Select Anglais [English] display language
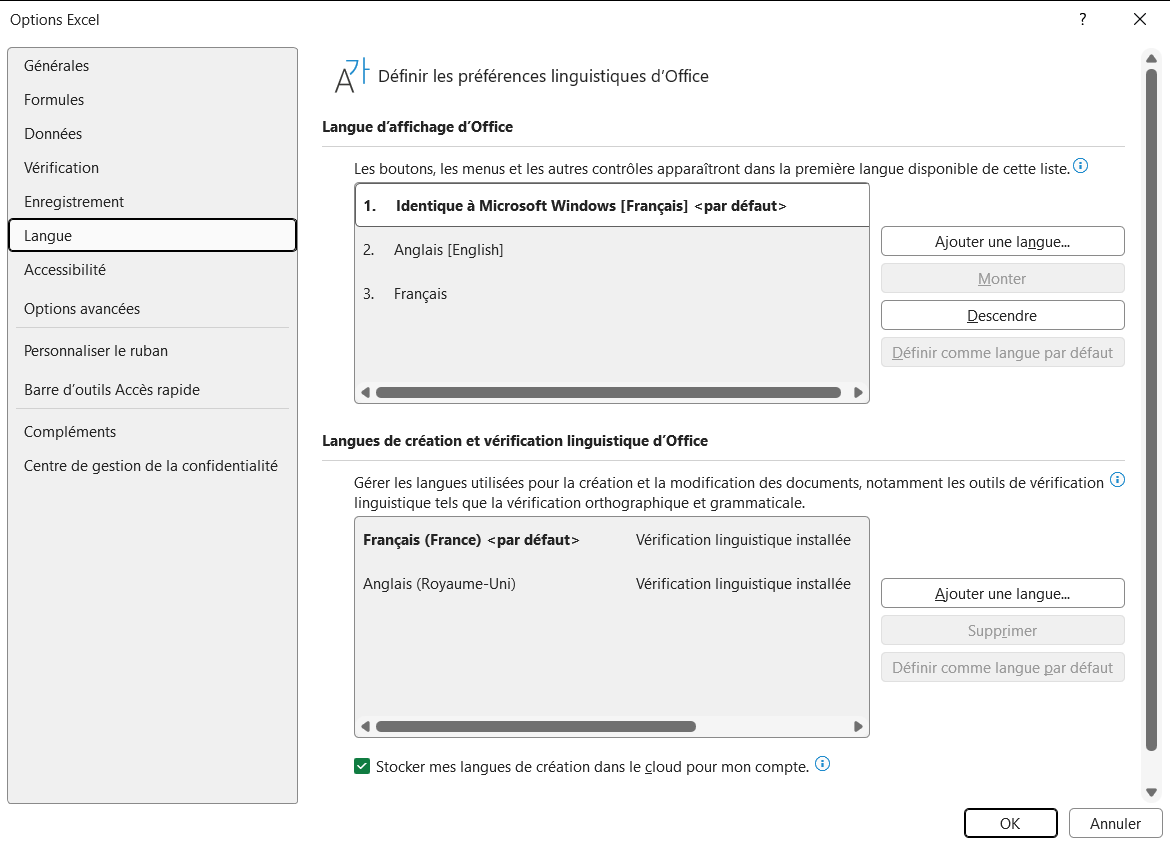This screenshot has width=1170, height=847. tap(612, 249)
